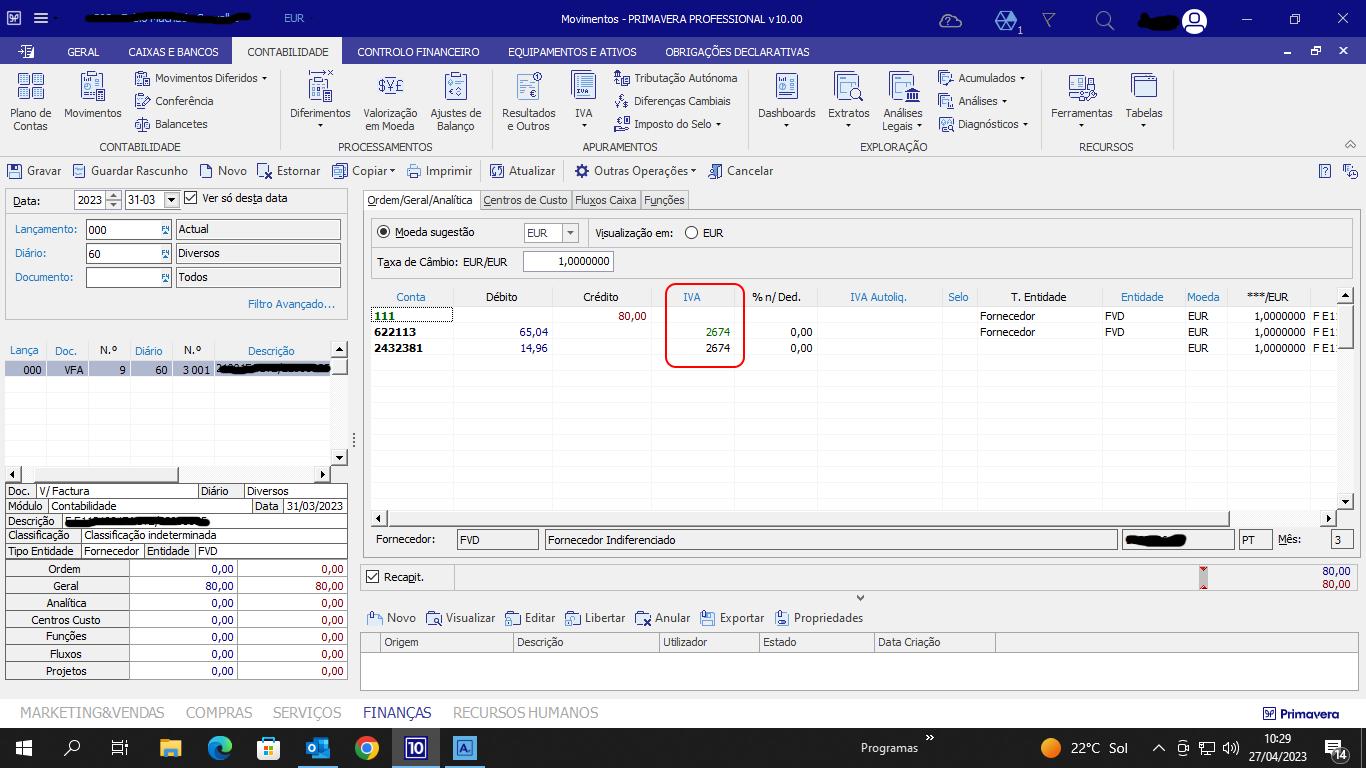Open the Extratos report icon
This screenshot has width=1366, height=768.
click(x=848, y=88)
